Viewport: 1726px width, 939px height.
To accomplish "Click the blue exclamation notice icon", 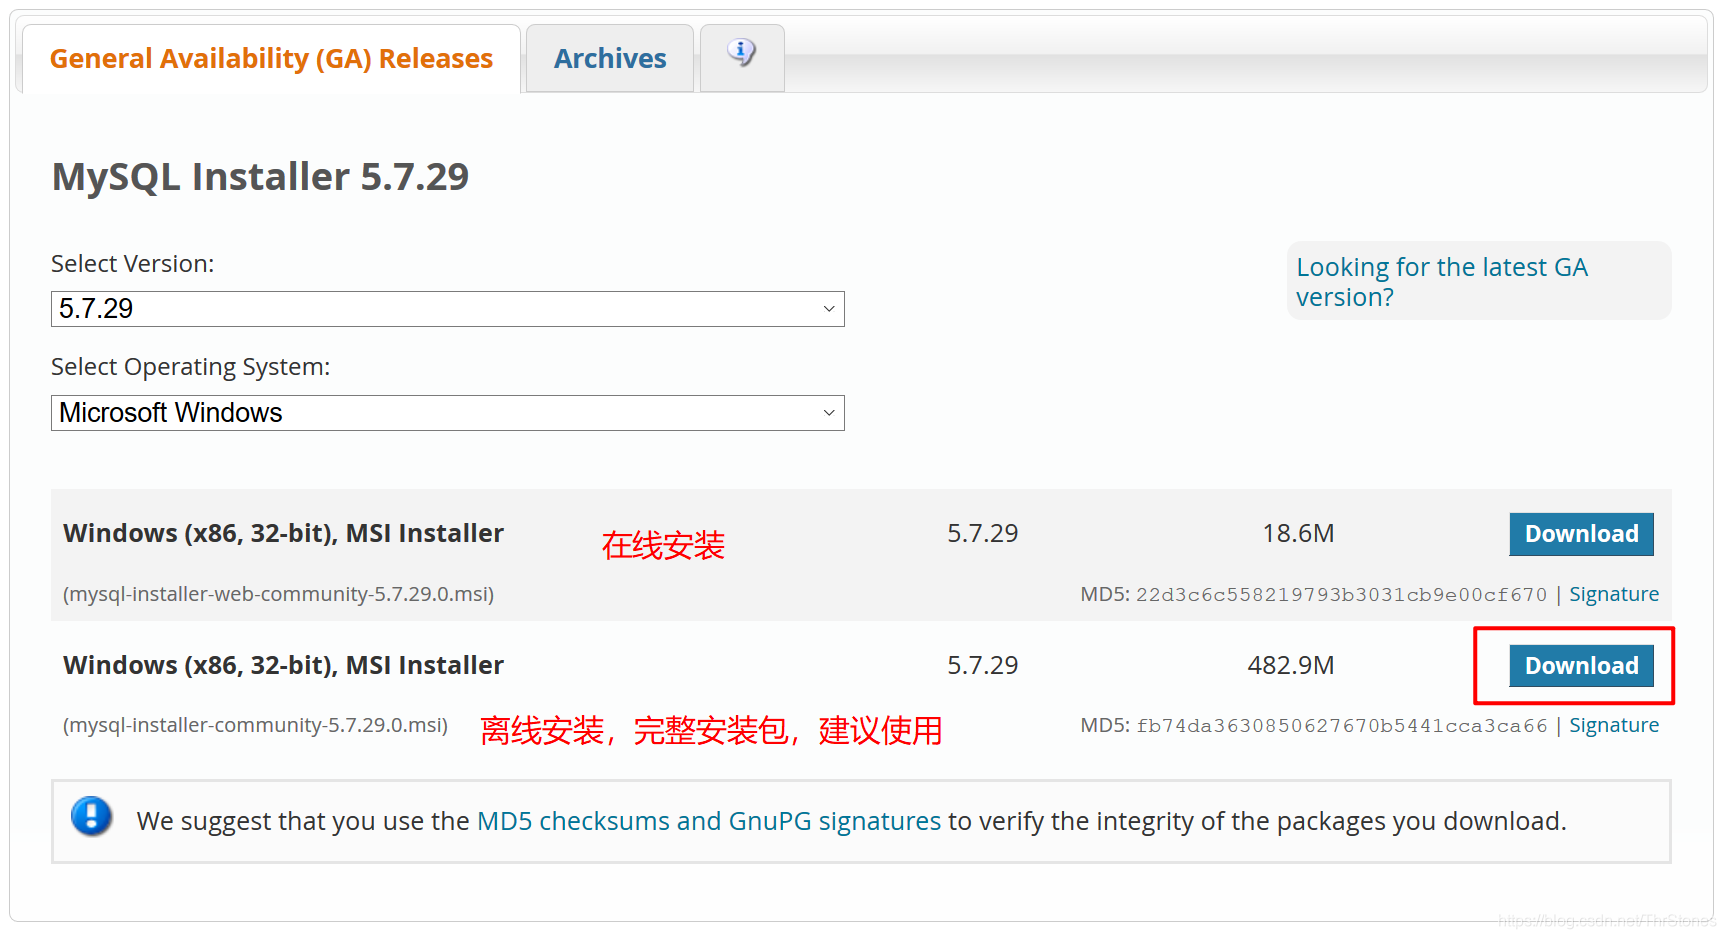I will pos(91,817).
